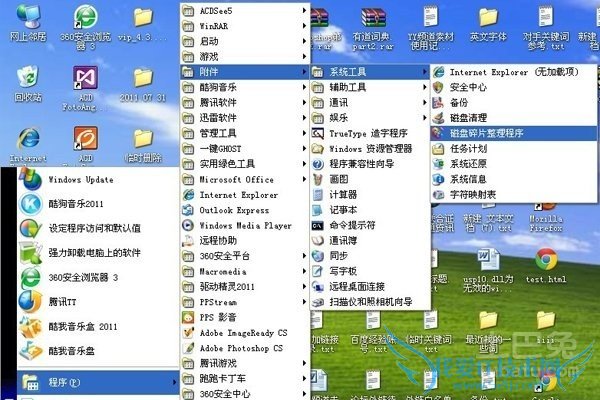Open 扫描仪和照相机向导

pyautogui.click(x=370, y=302)
